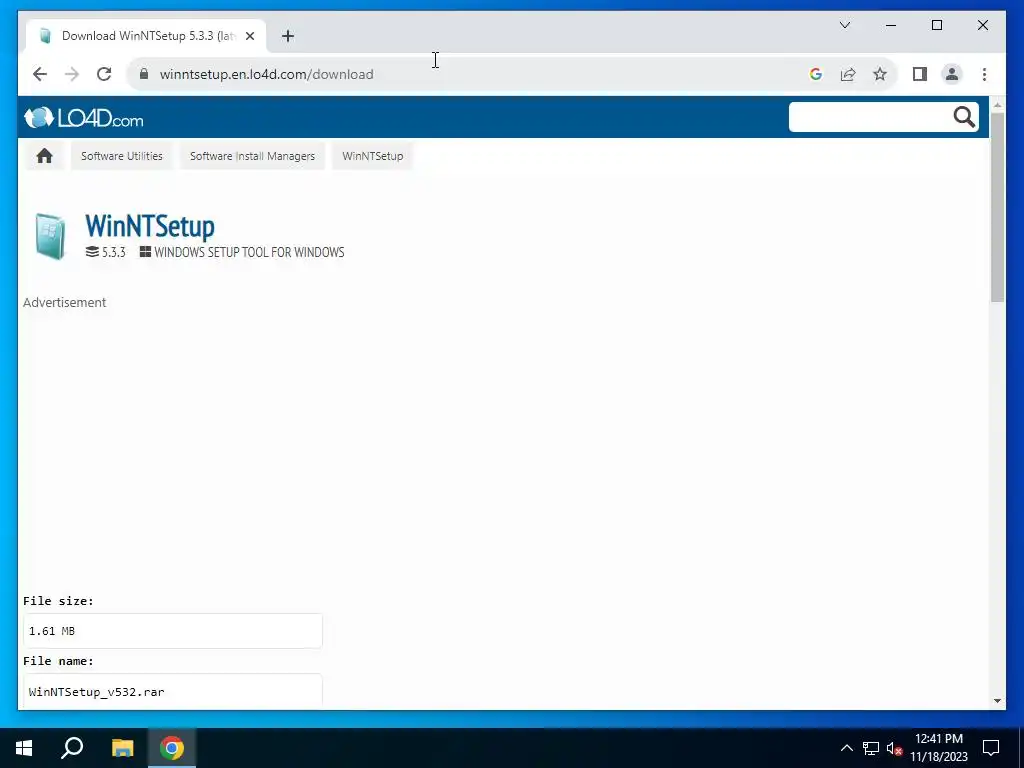The image size is (1024, 768).
Task: Open clock showing 12:41 PM
Action: point(939,748)
